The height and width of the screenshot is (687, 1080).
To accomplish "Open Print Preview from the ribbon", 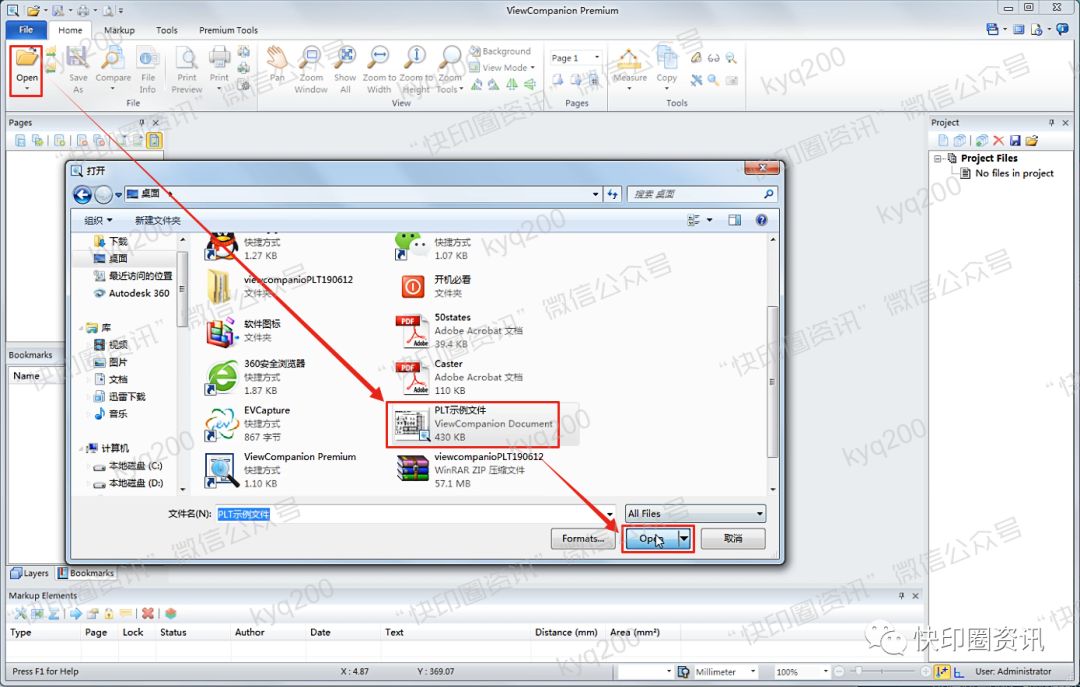I will [187, 69].
